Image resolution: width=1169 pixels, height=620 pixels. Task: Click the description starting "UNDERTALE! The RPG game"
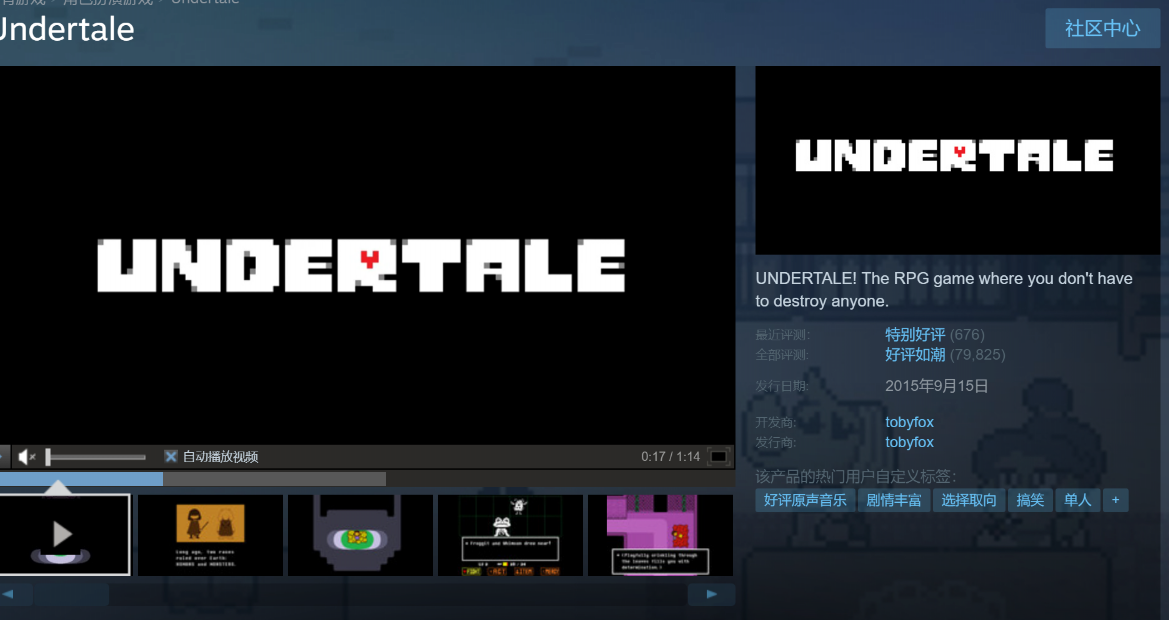pyautogui.click(x=944, y=289)
